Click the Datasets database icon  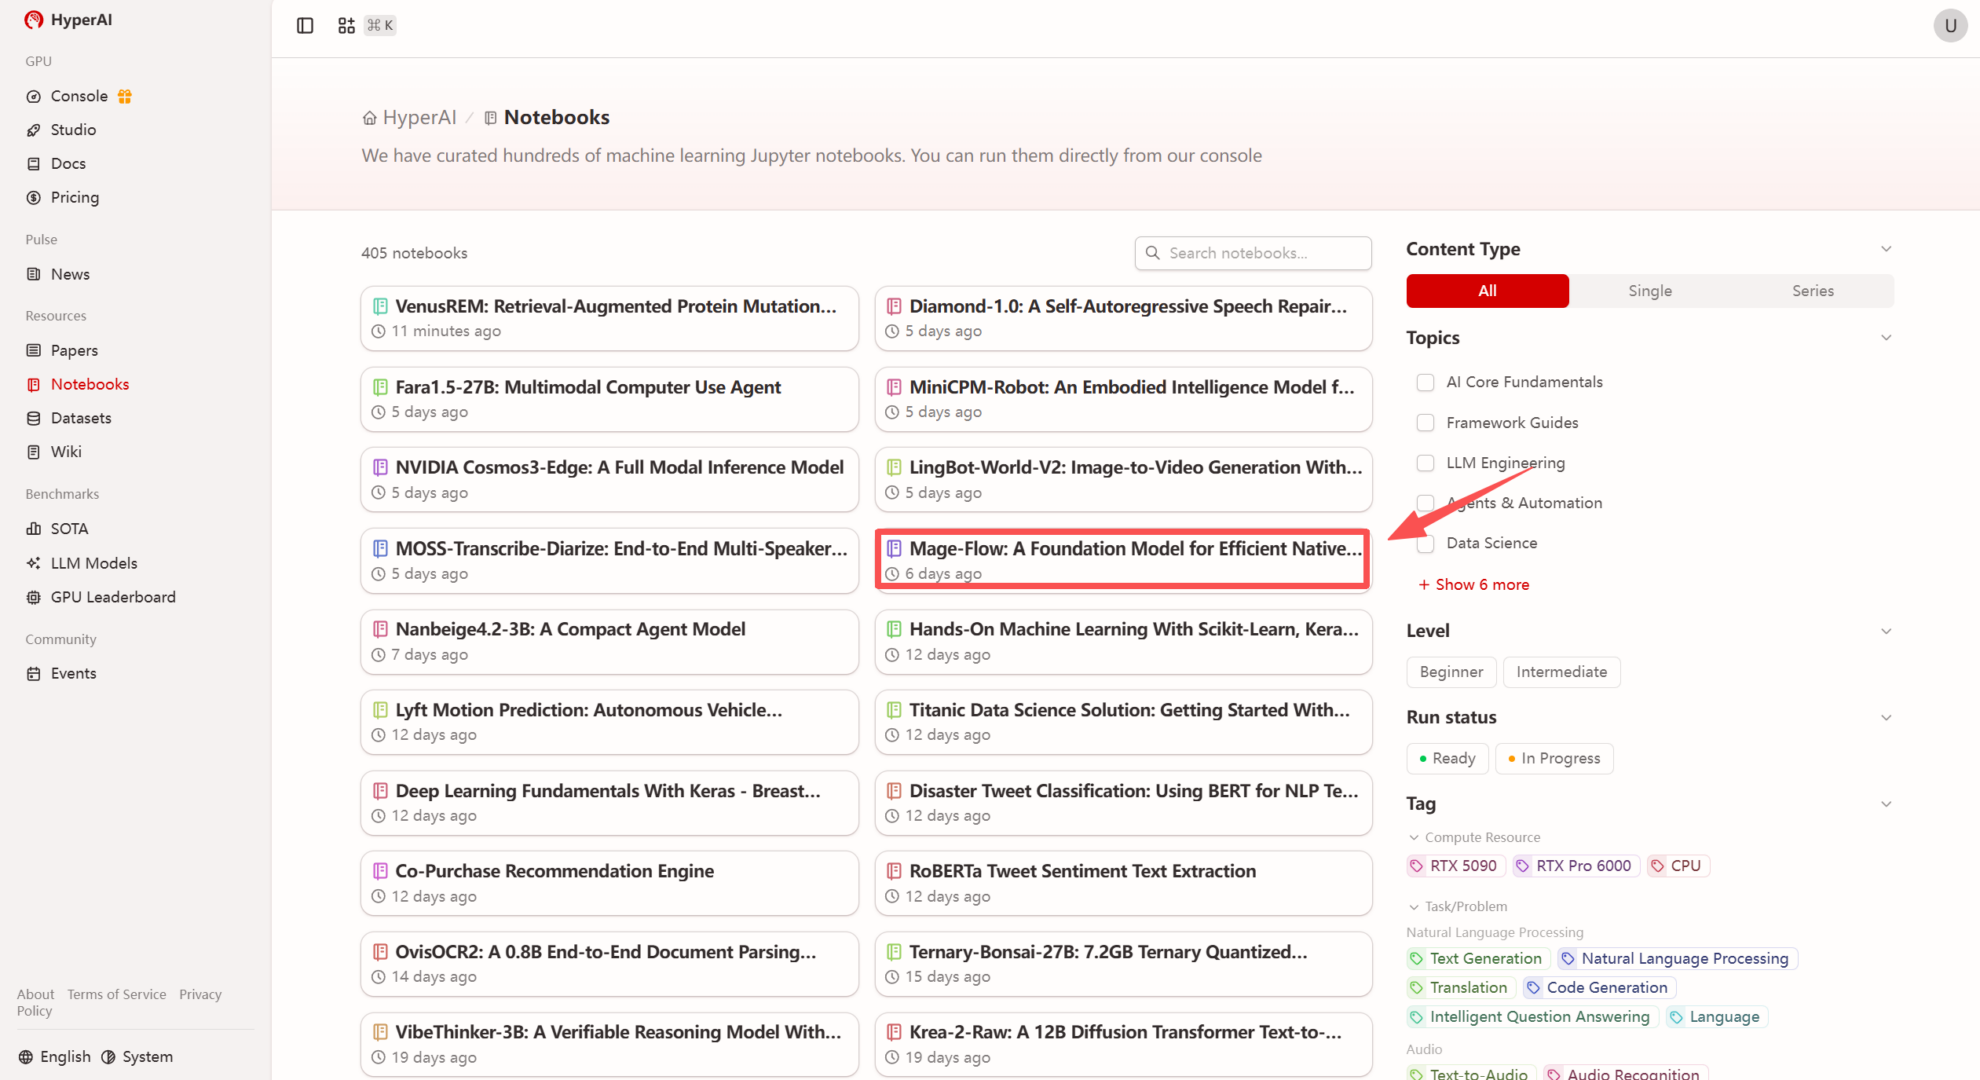(x=33, y=418)
